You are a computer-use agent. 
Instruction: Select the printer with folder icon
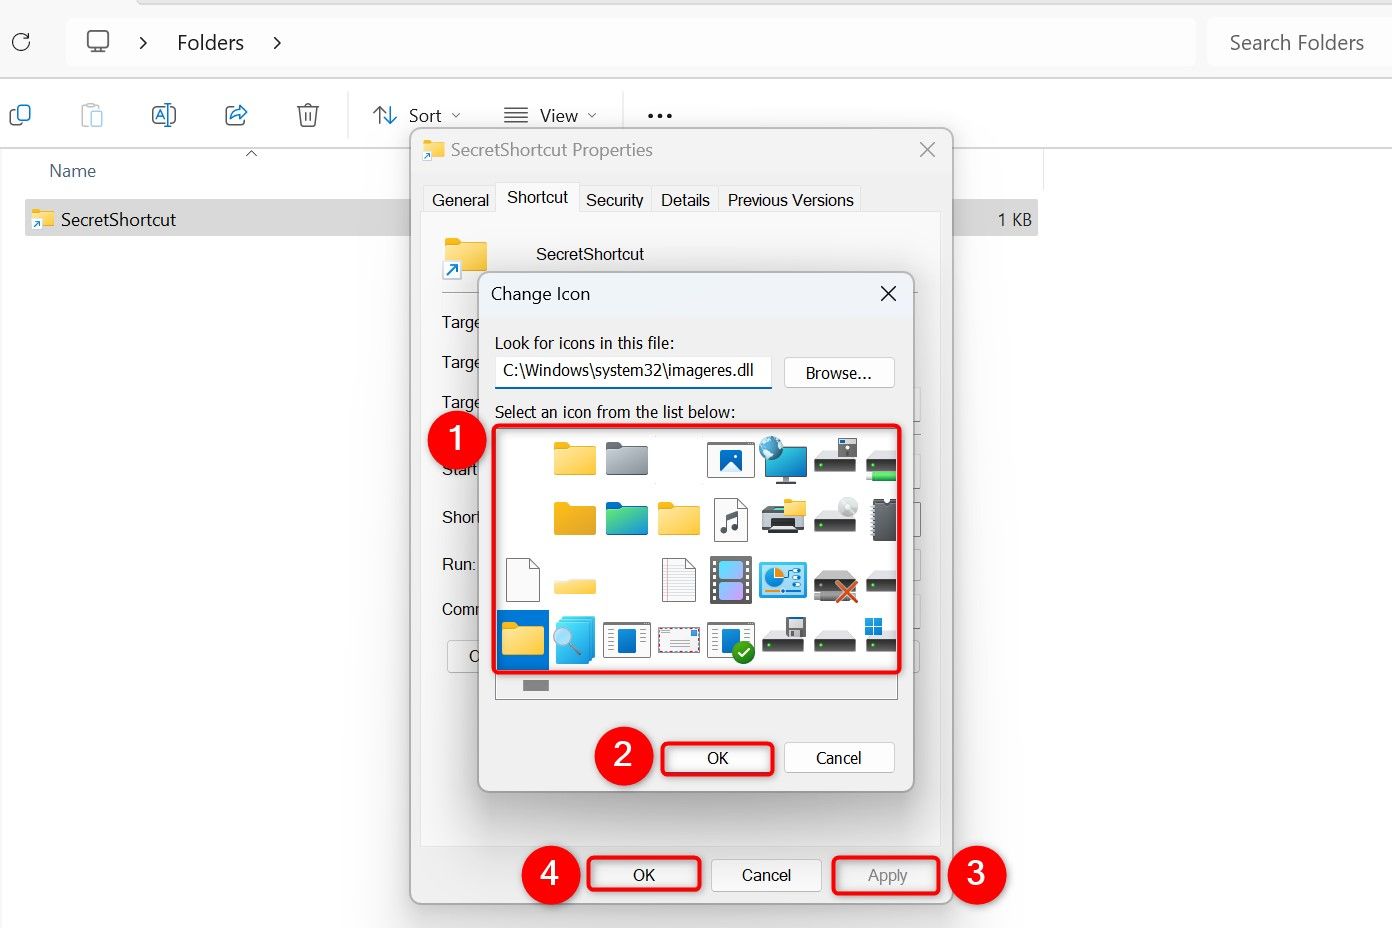(783, 518)
